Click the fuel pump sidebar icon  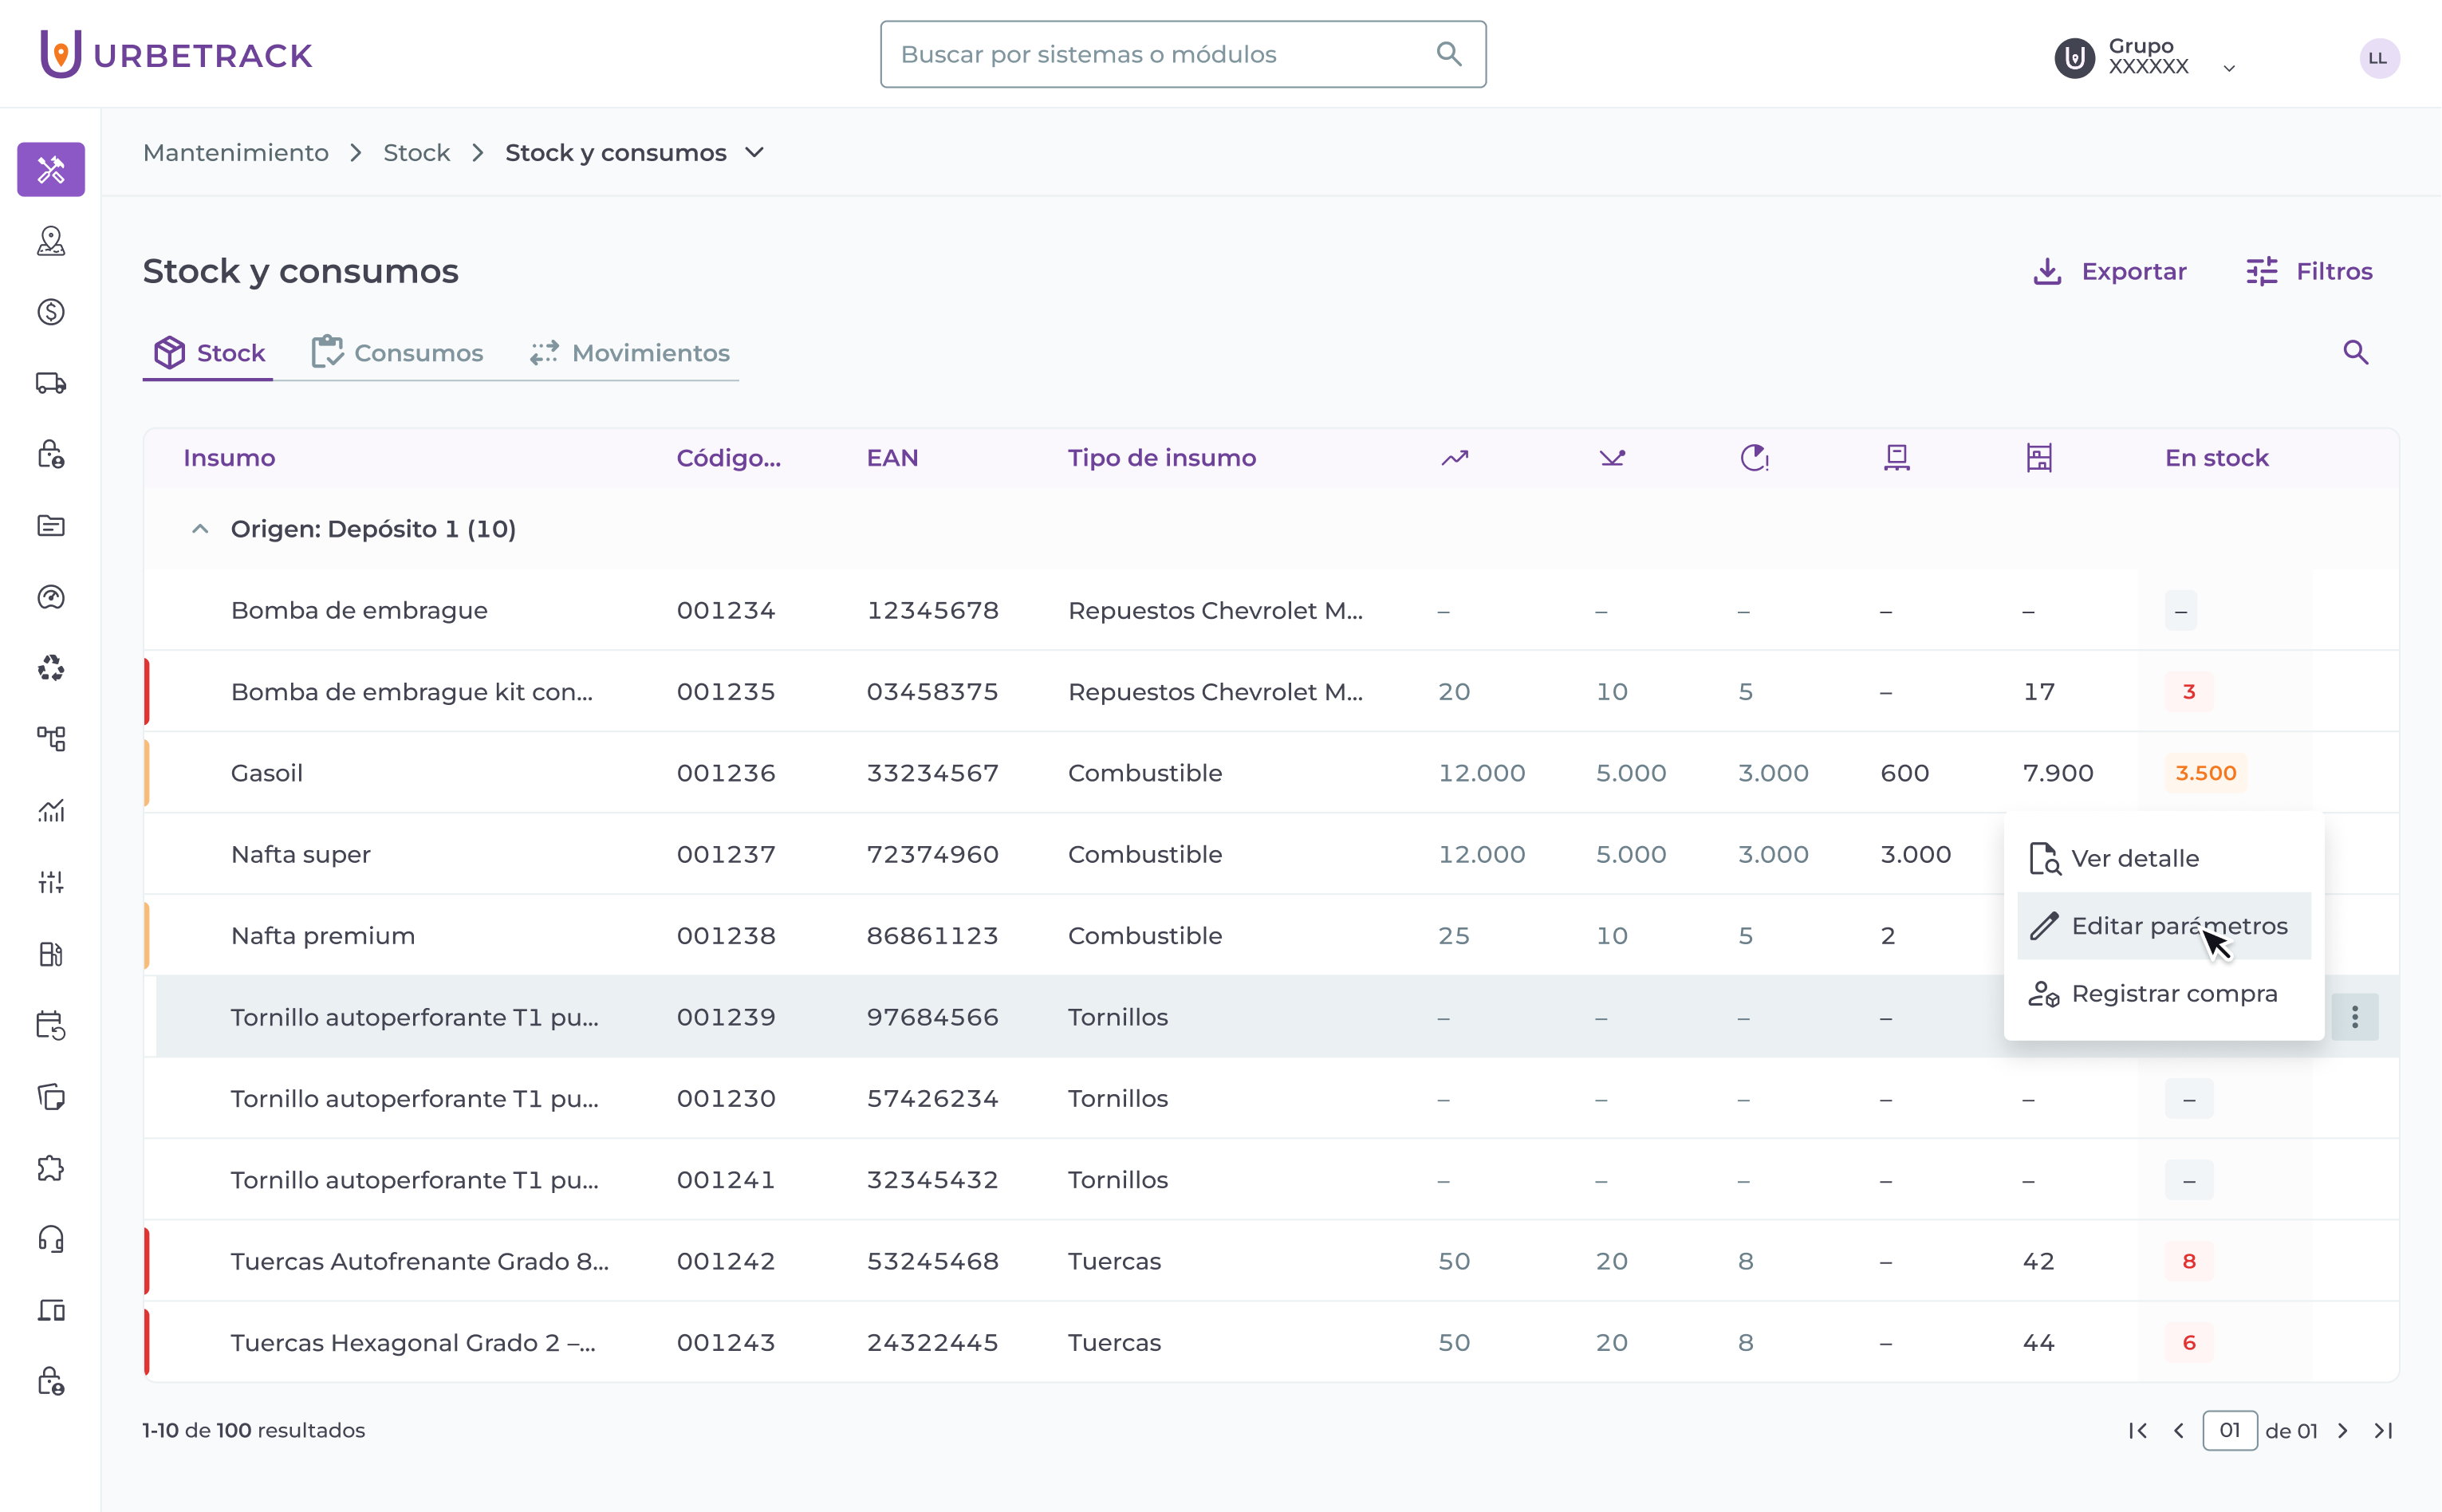click(x=51, y=954)
